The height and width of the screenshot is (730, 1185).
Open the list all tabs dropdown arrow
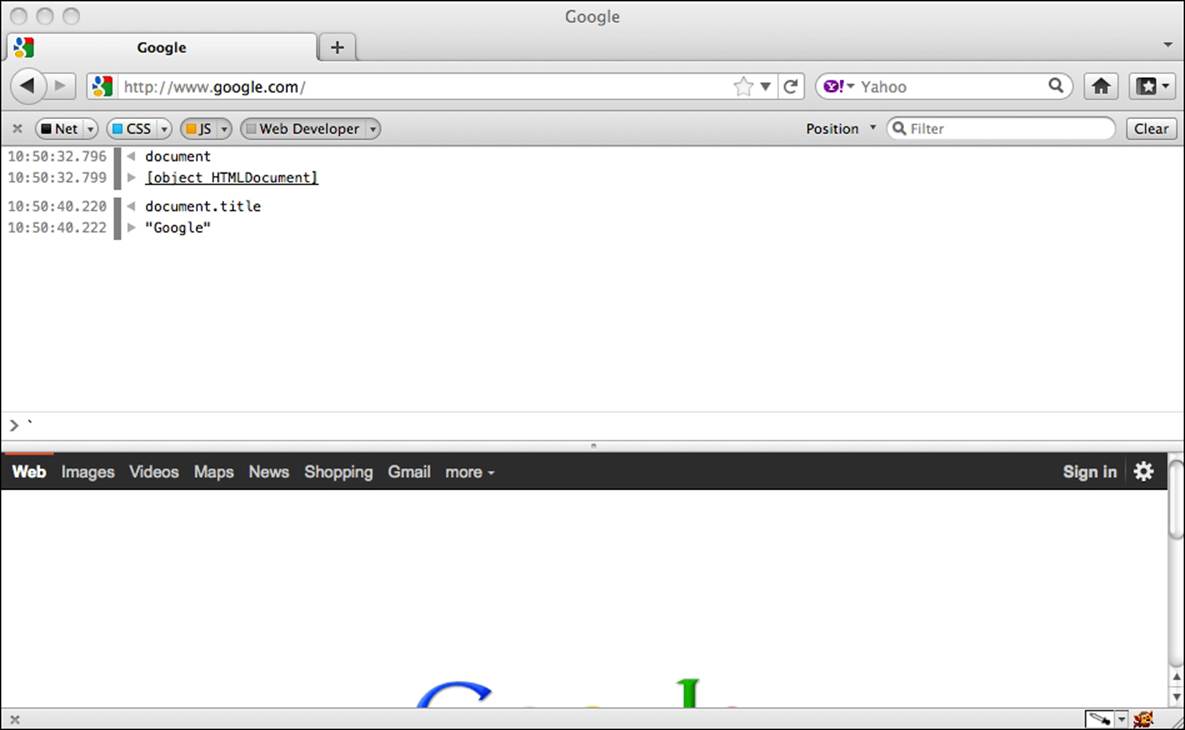click(1168, 45)
